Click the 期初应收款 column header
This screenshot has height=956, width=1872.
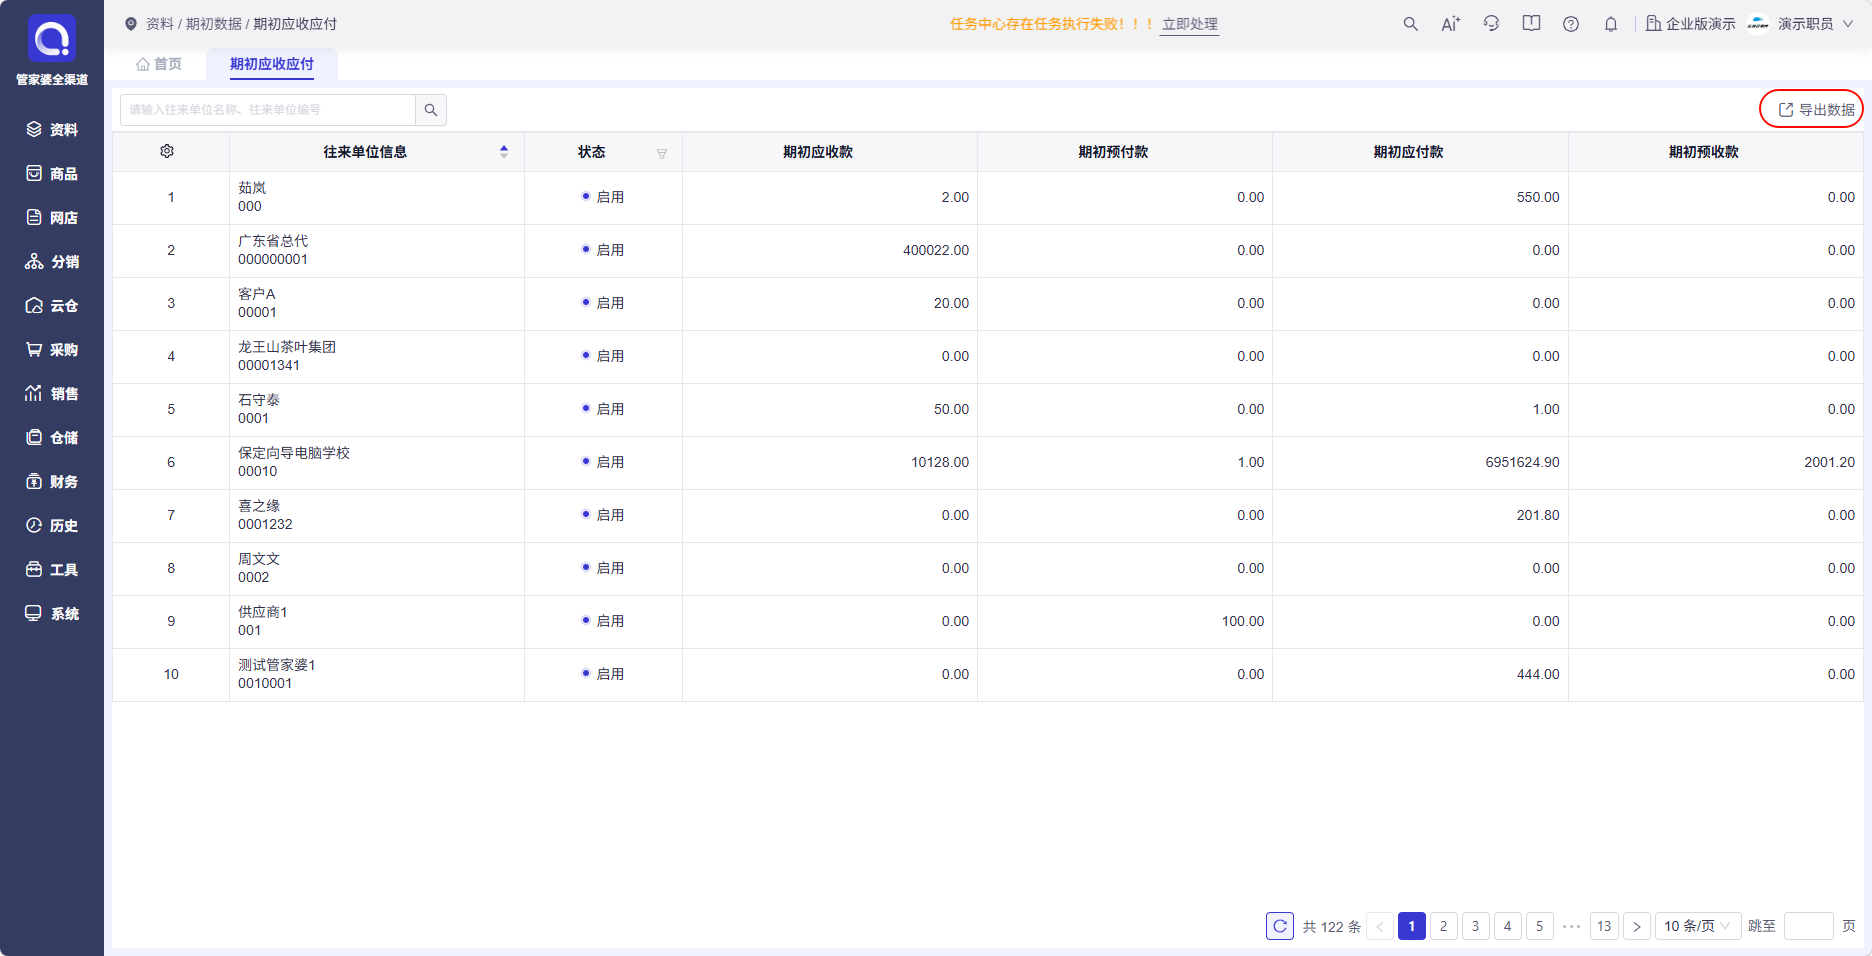click(818, 152)
